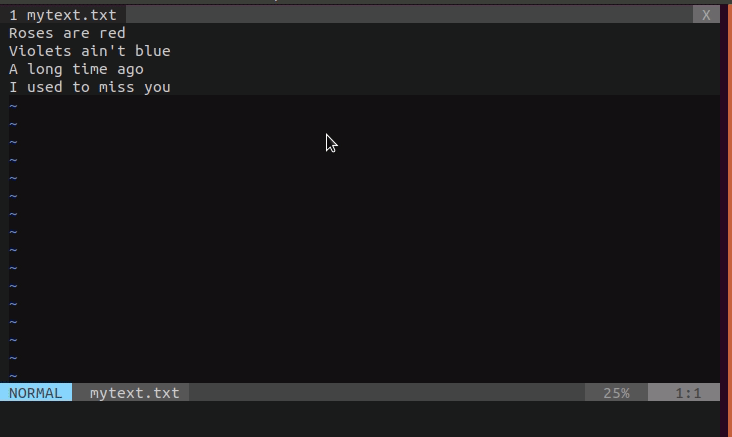This screenshot has width=732, height=437.
Task: Select the "1 mytext.txt" tab
Action: point(63,15)
